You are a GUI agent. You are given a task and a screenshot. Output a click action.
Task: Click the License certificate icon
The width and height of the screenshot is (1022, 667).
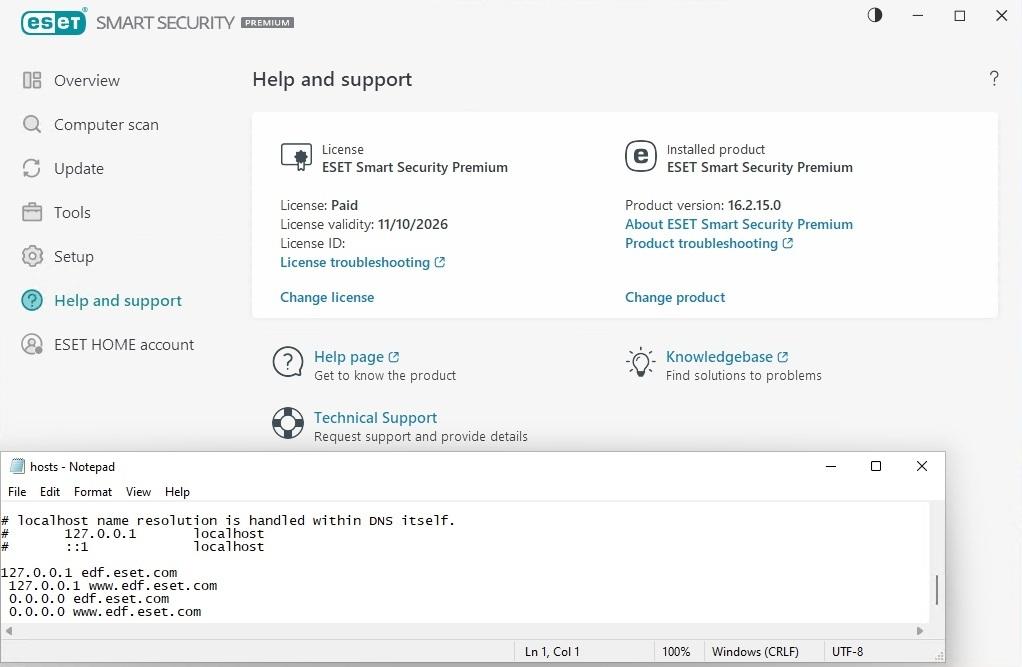(297, 157)
